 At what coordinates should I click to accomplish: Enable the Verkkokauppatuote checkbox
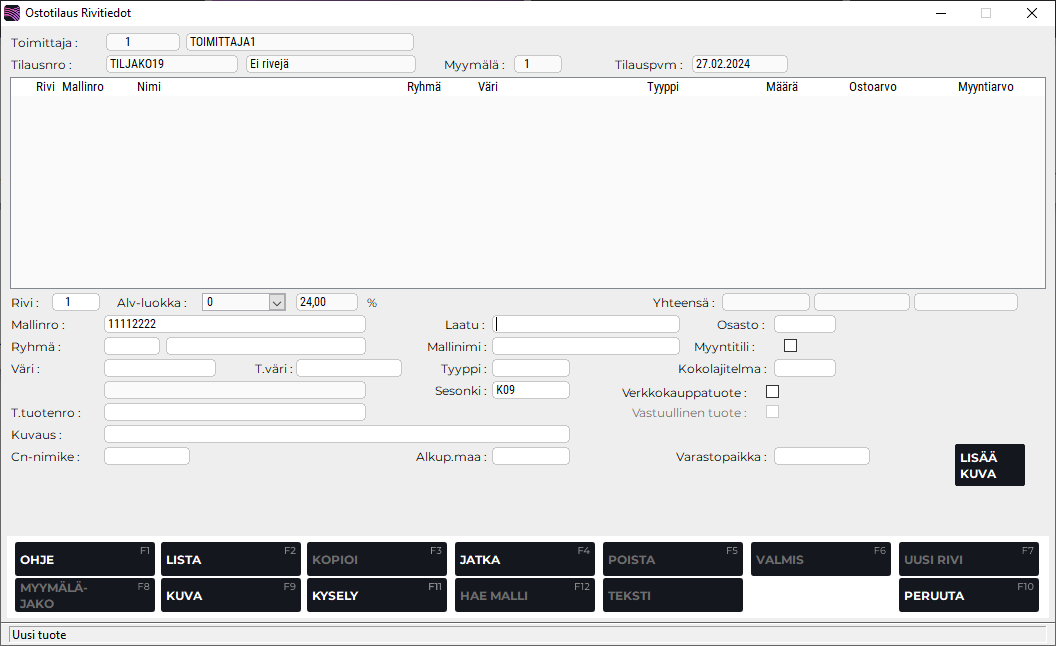click(772, 391)
